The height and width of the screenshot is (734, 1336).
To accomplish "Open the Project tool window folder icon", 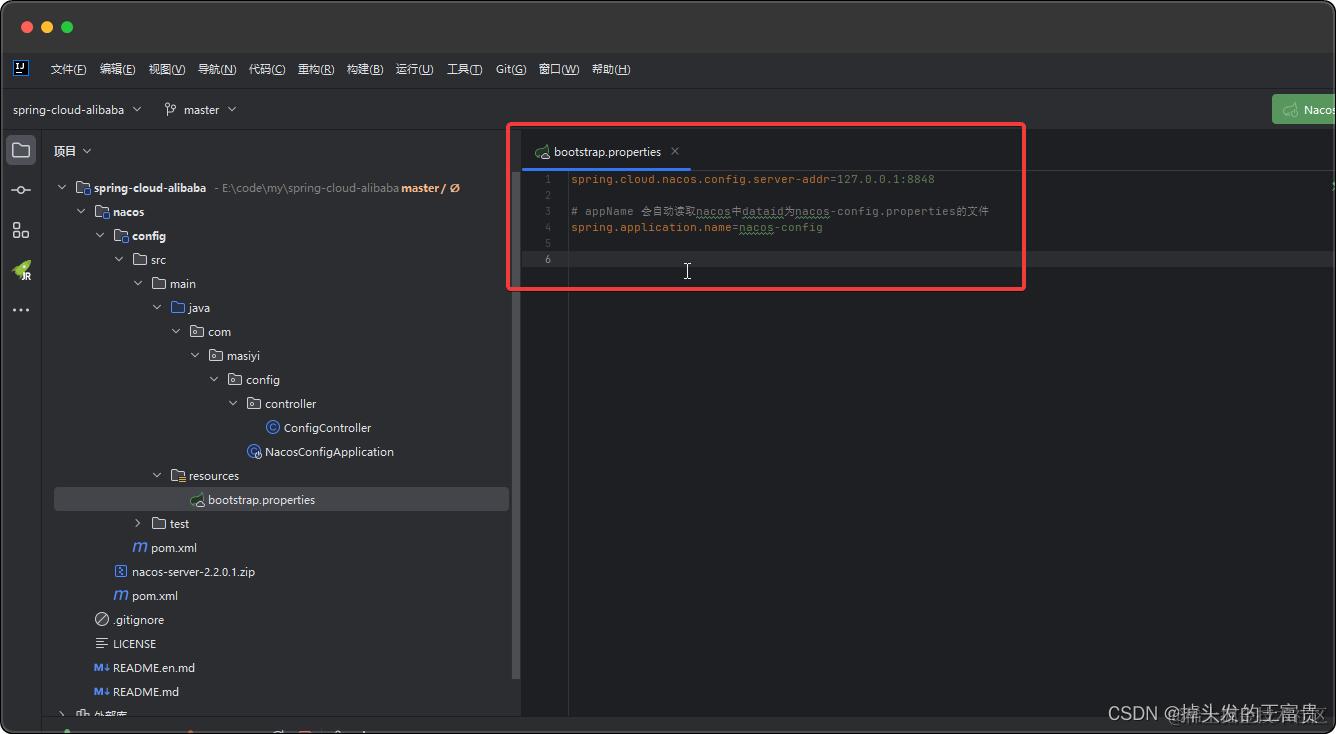I will click(21, 150).
